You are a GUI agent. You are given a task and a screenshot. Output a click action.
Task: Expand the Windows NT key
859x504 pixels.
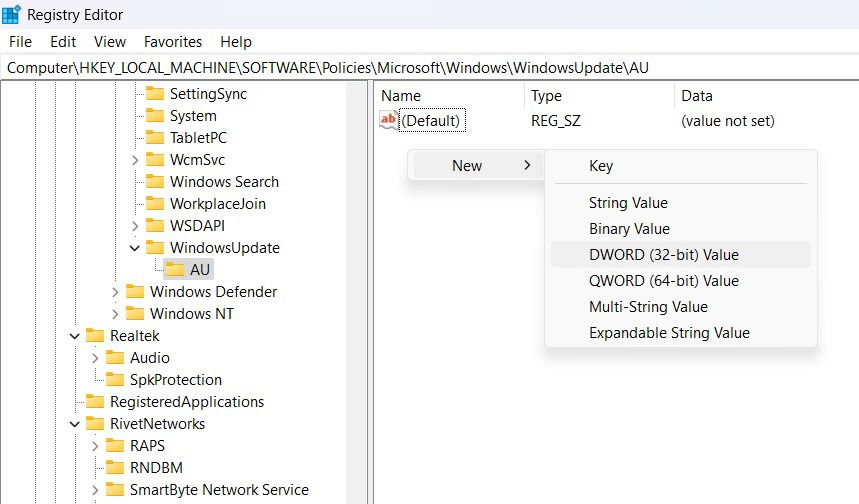click(115, 314)
